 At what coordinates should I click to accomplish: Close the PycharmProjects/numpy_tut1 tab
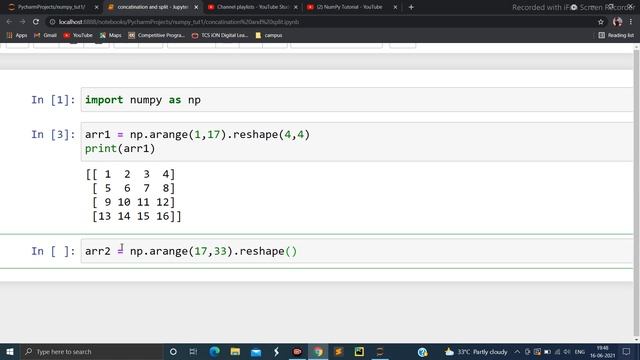[x=96, y=7]
